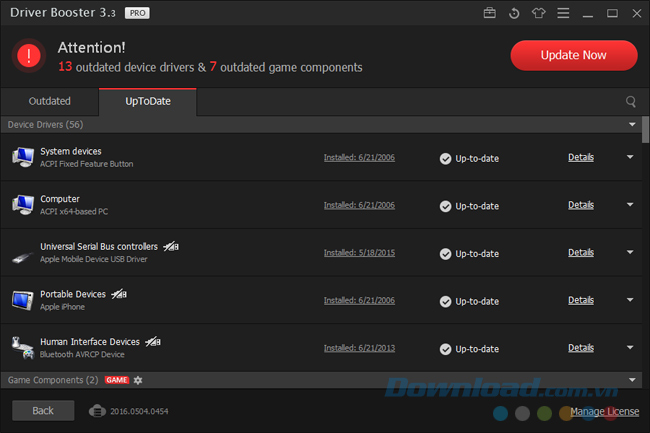
Task: Click the Update Now button
Action: coord(574,56)
